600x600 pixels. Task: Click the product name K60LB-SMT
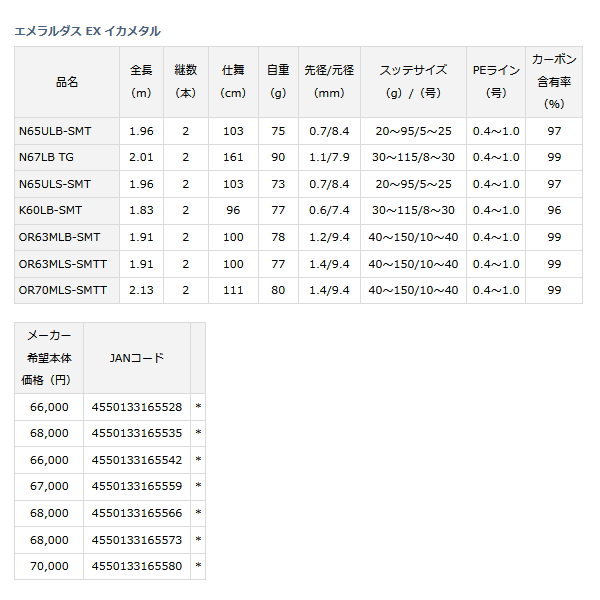point(51,210)
